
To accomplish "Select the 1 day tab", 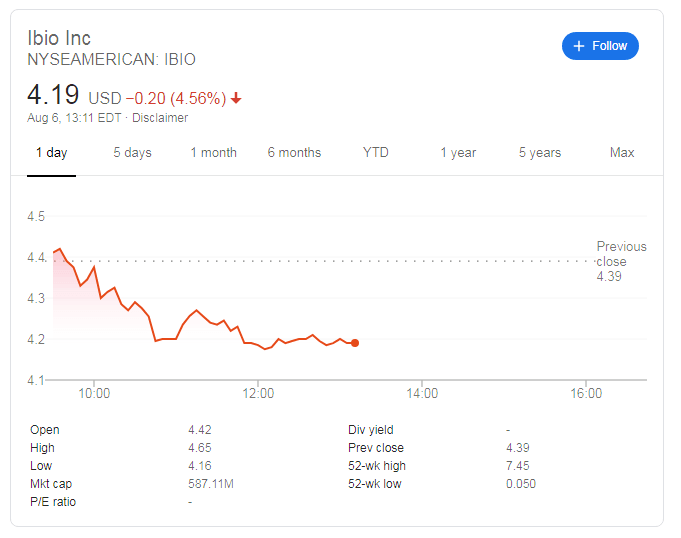I will coord(51,153).
